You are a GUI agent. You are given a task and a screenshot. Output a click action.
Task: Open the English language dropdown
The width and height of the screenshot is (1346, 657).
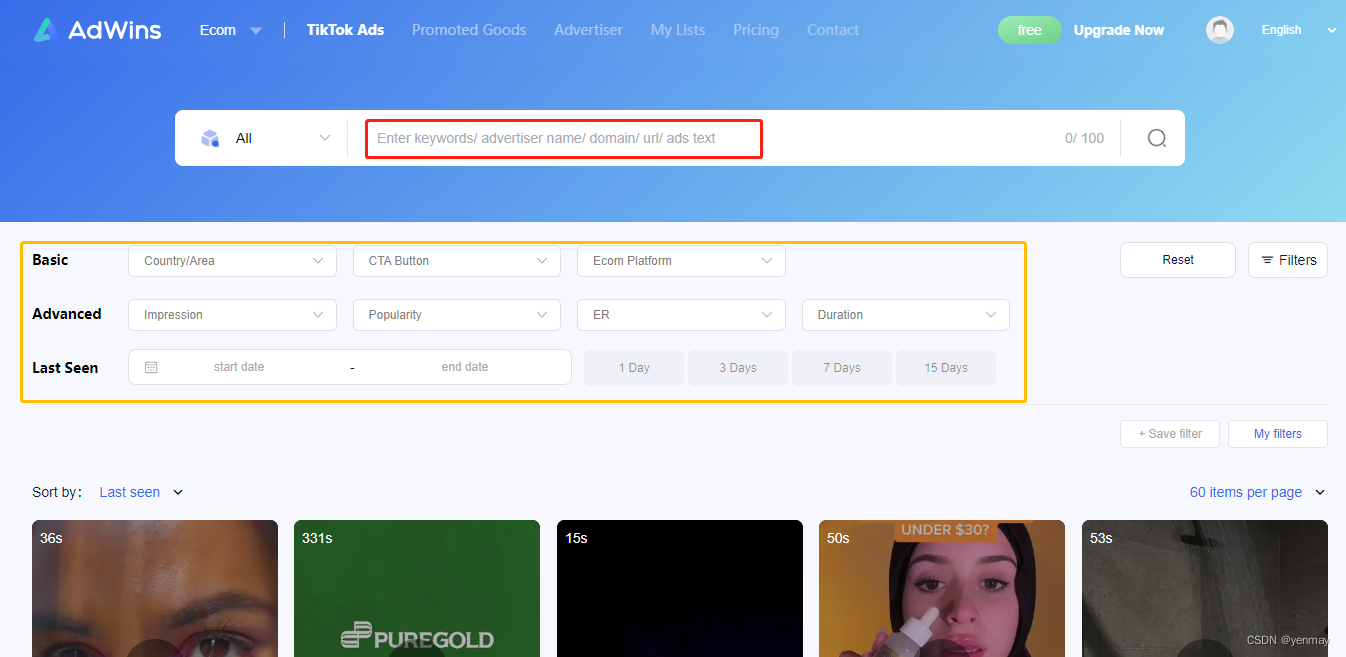point(1298,30)
